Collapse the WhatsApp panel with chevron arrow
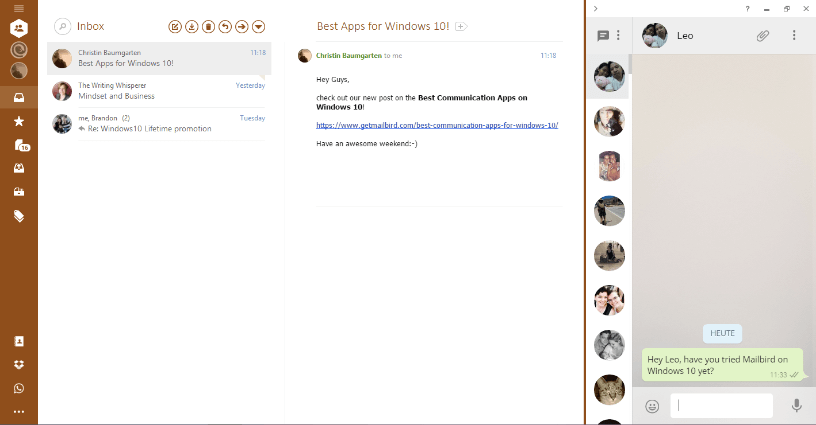 pos(595,8)
